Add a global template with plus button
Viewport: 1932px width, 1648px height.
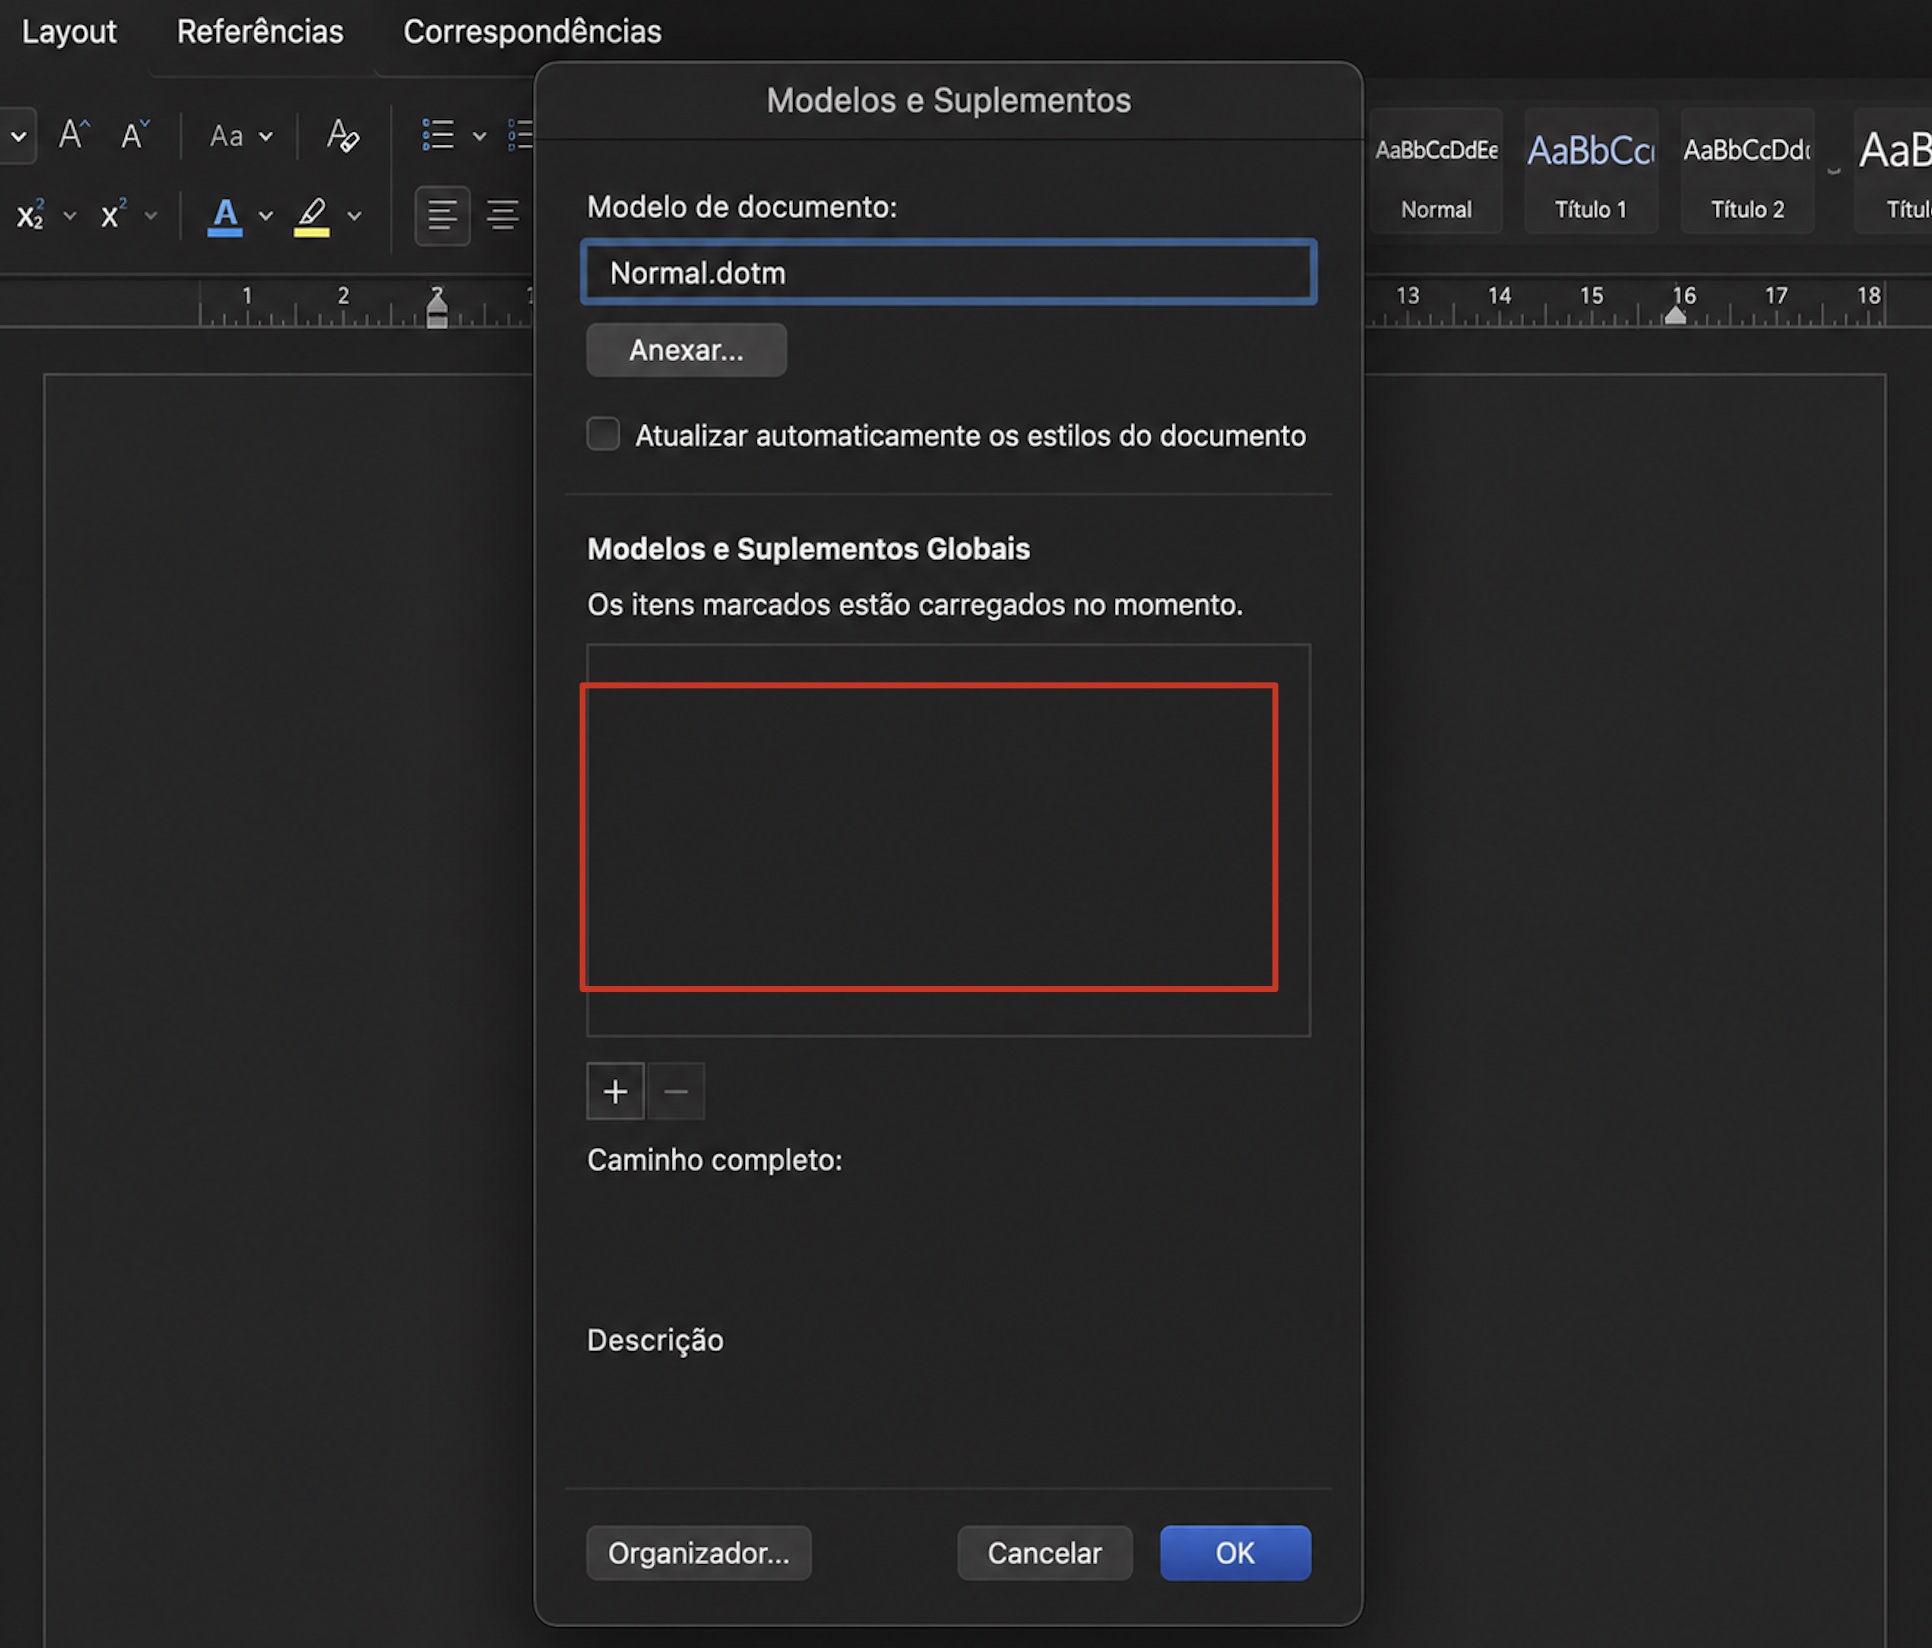point(615,1091)
